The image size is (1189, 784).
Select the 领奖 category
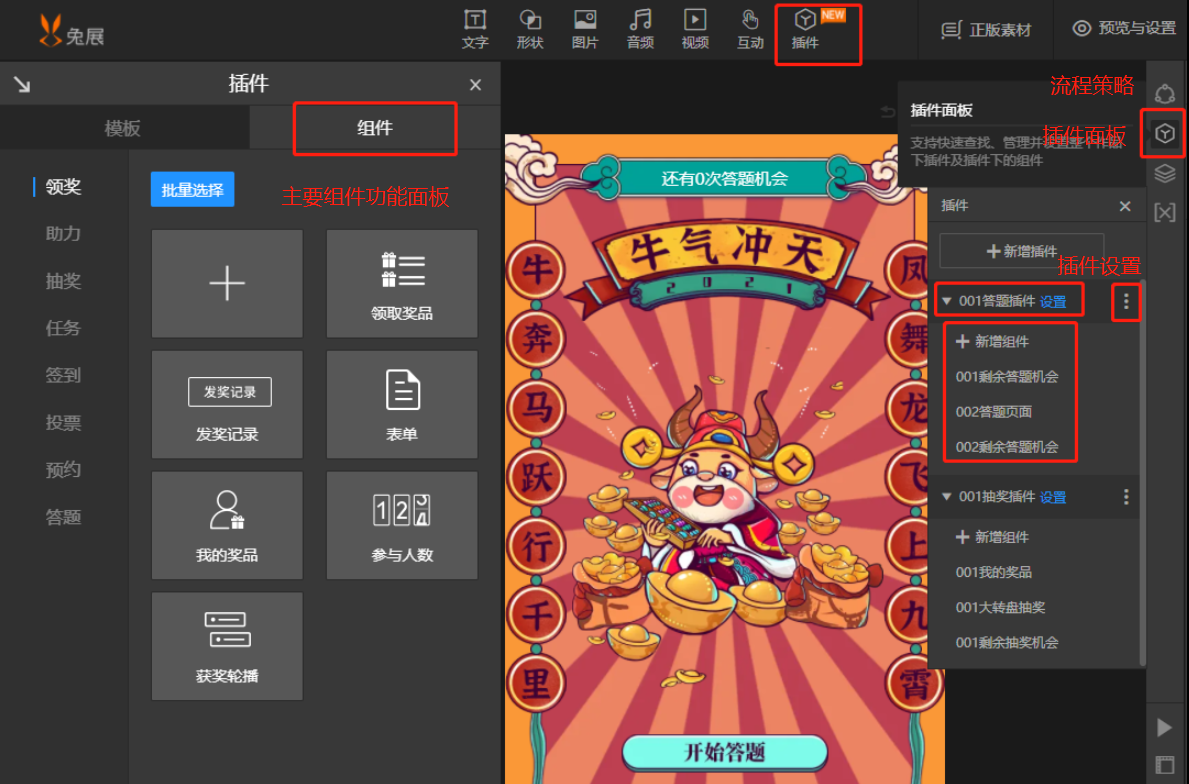point(63,187)
